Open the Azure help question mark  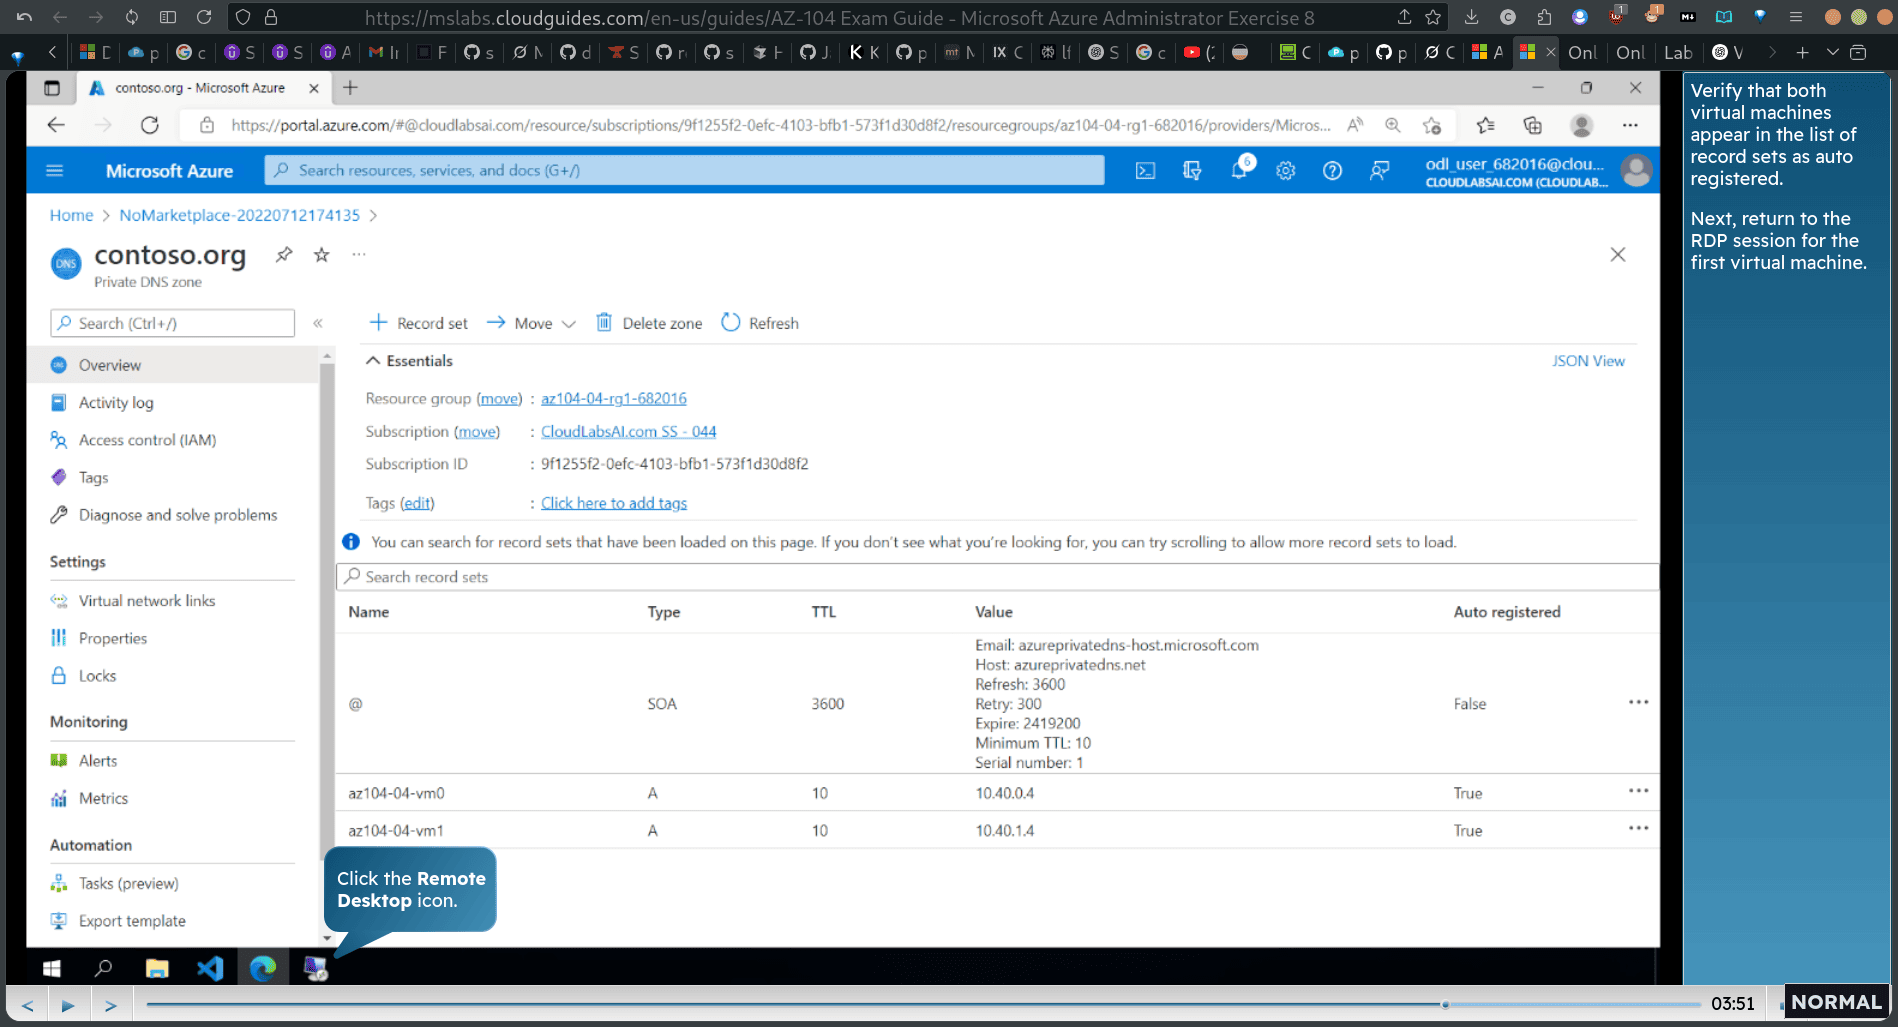coord(1332,171)
